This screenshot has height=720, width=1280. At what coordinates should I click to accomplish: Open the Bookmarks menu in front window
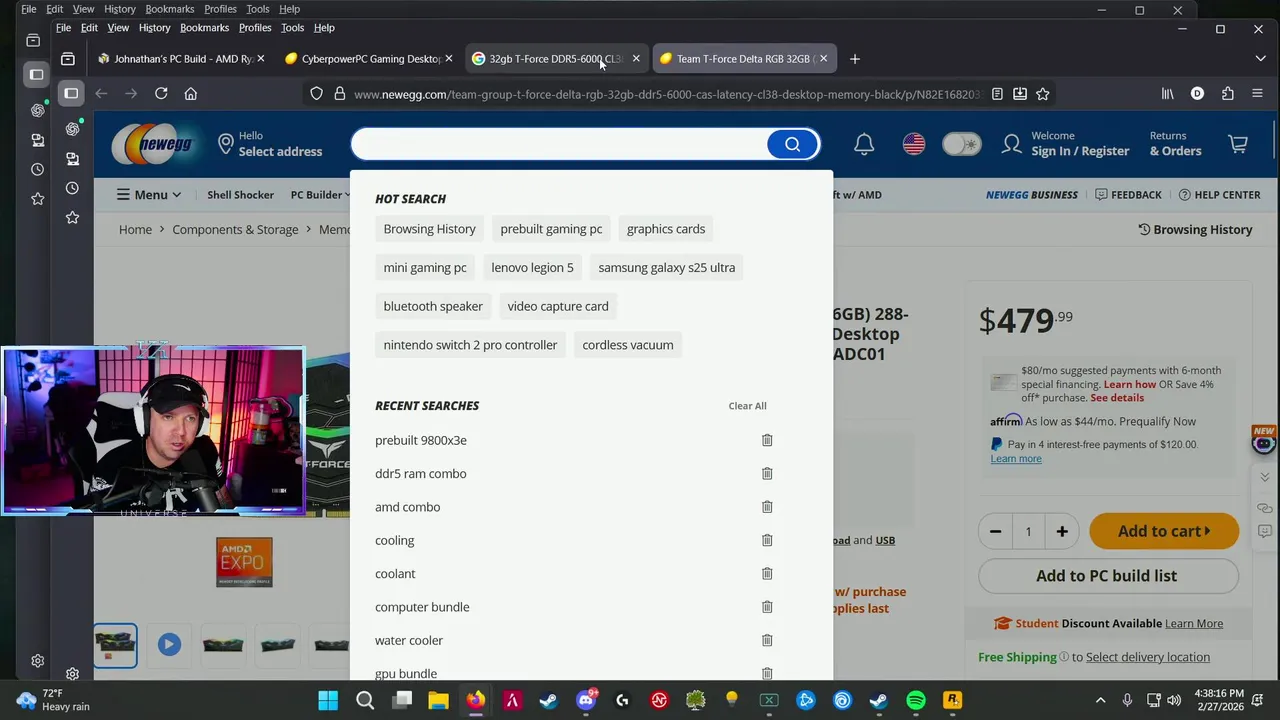(x=204, y=28)
